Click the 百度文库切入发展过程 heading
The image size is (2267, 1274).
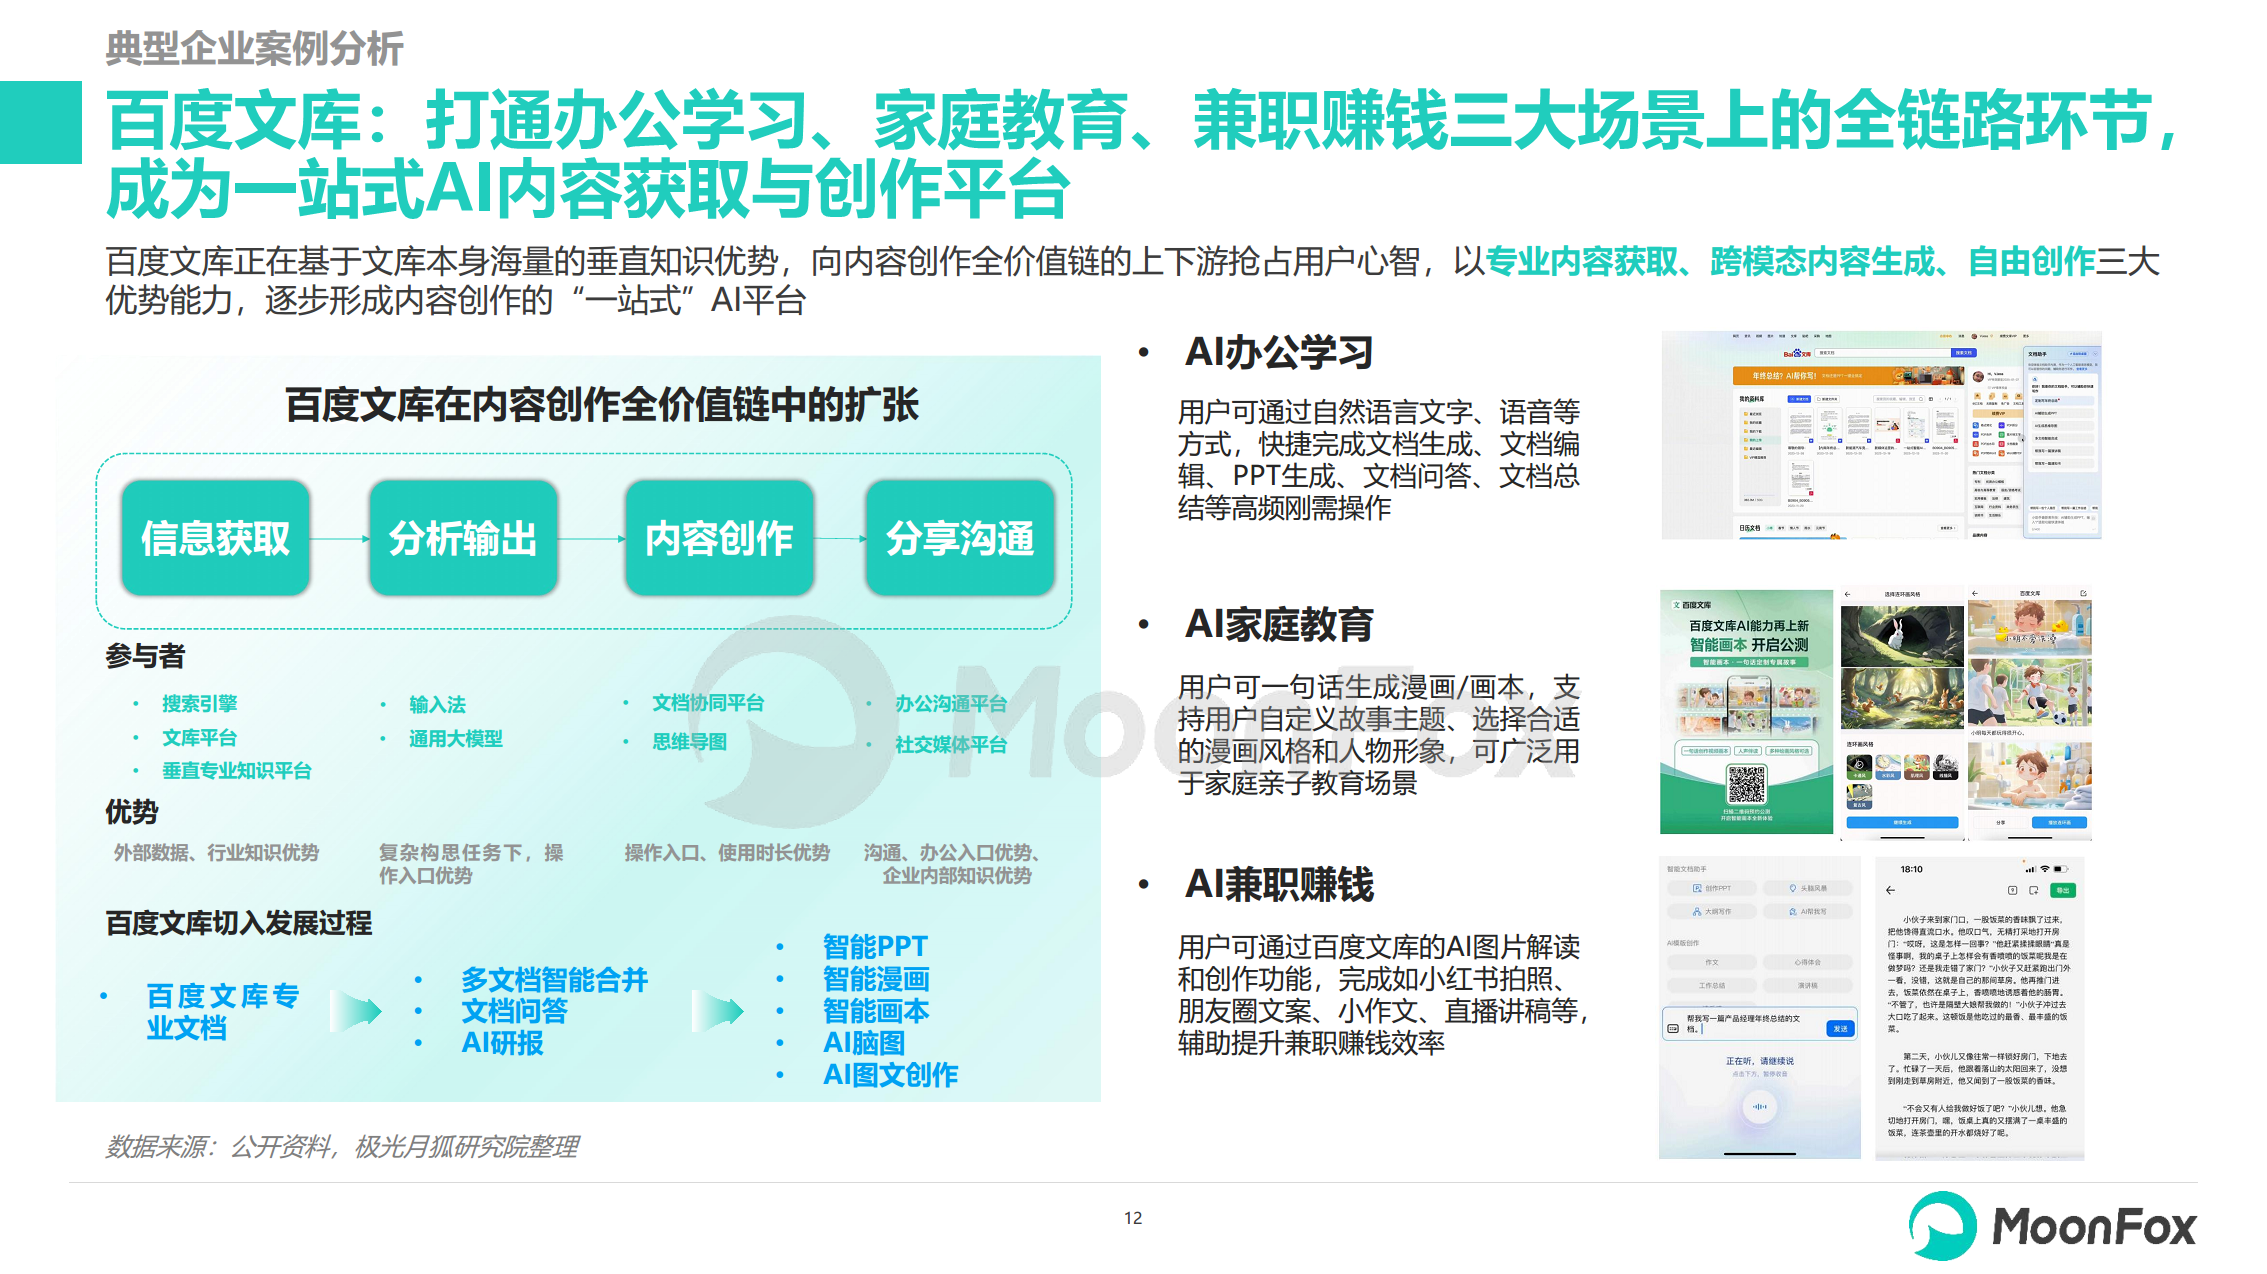(x=238, y=923)
